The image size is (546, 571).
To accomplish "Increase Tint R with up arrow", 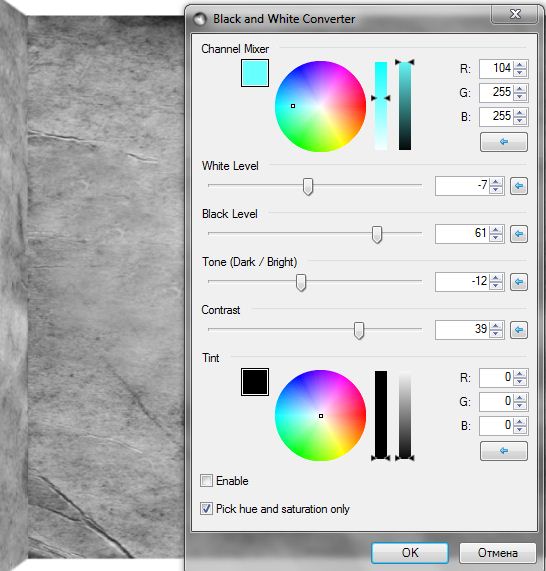I will [x=520, y=374].
